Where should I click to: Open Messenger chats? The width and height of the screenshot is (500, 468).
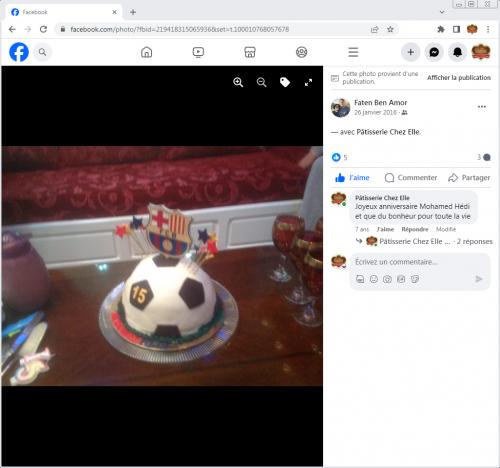(x=434, y=52)
